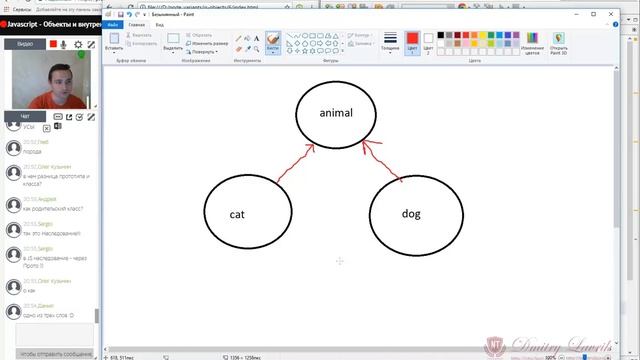Pick the black color from the palette
Screen dimensions: 640x360
pos(441,35)
